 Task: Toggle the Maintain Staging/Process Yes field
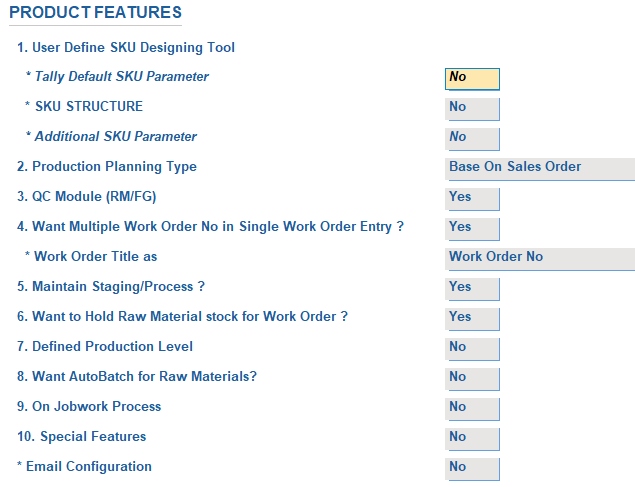pyautogui.click(x=472, y=288)
